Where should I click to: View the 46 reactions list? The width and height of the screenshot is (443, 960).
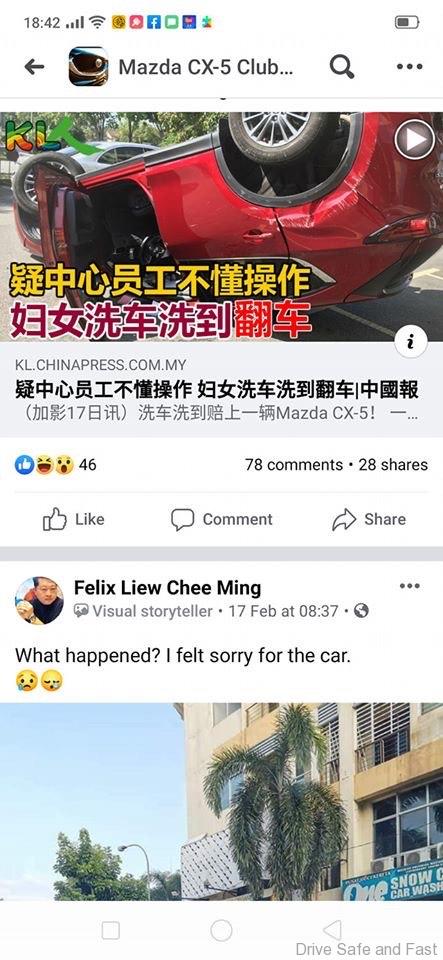[55, 465]
